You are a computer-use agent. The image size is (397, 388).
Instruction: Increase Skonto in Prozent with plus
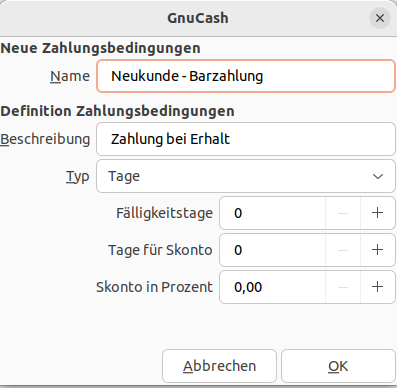[377, 287]
